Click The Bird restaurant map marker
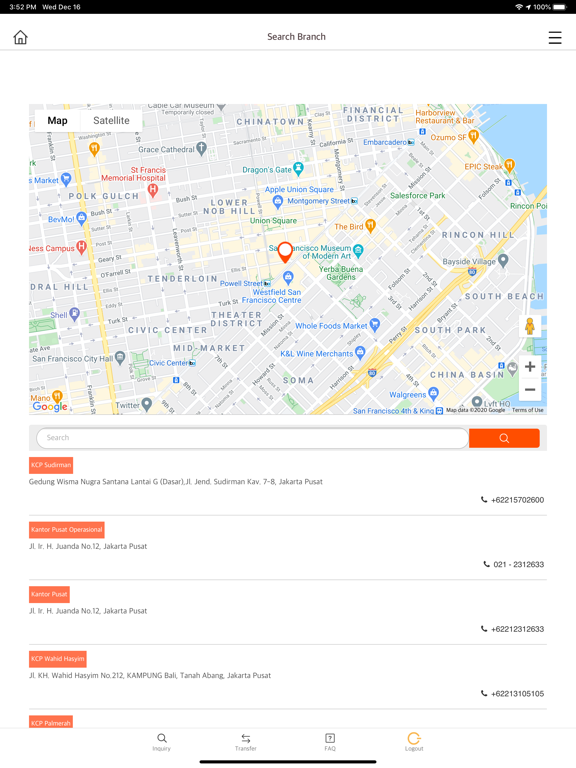The width and height of the screenshot is (576, 768). click(370, 225)
